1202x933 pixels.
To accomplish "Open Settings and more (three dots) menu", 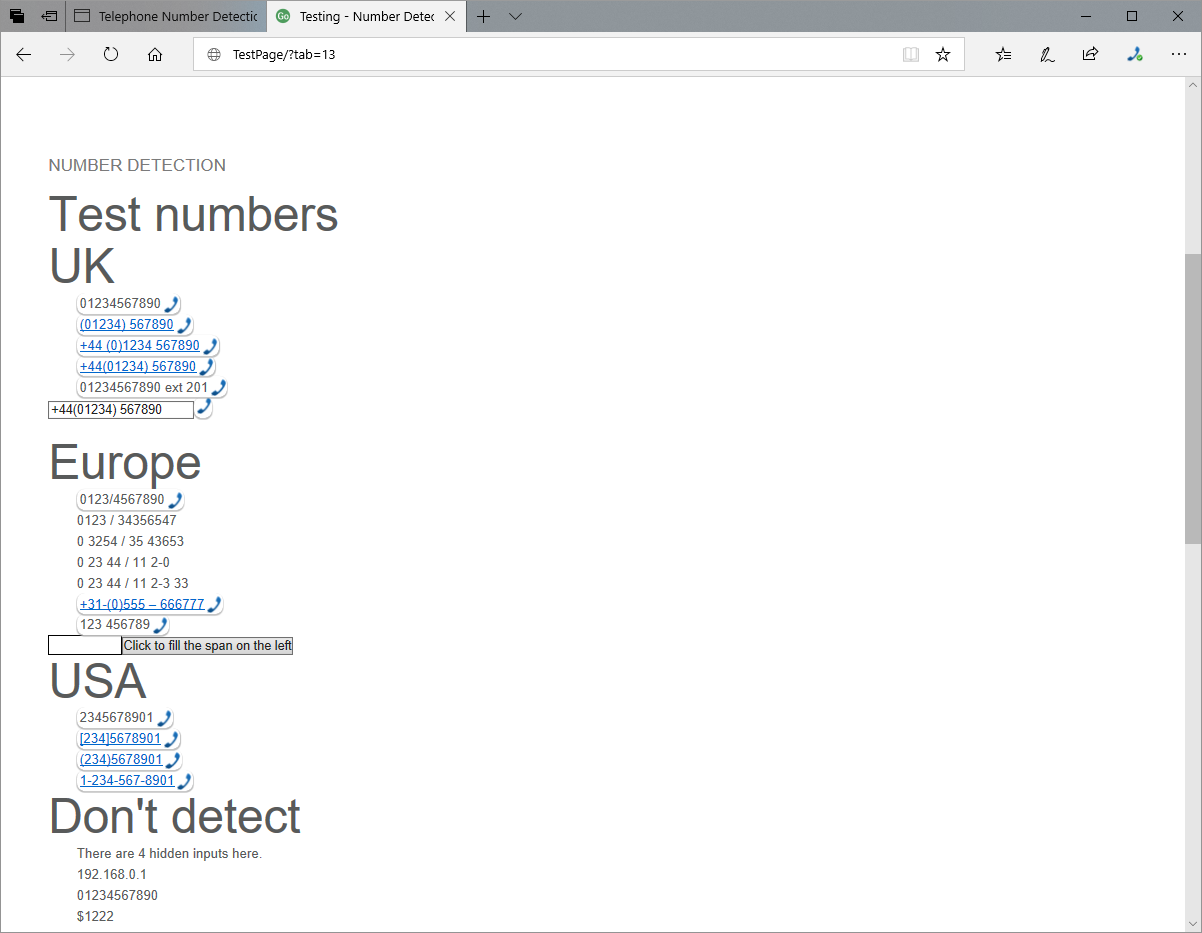I will tap(1178, 55).
